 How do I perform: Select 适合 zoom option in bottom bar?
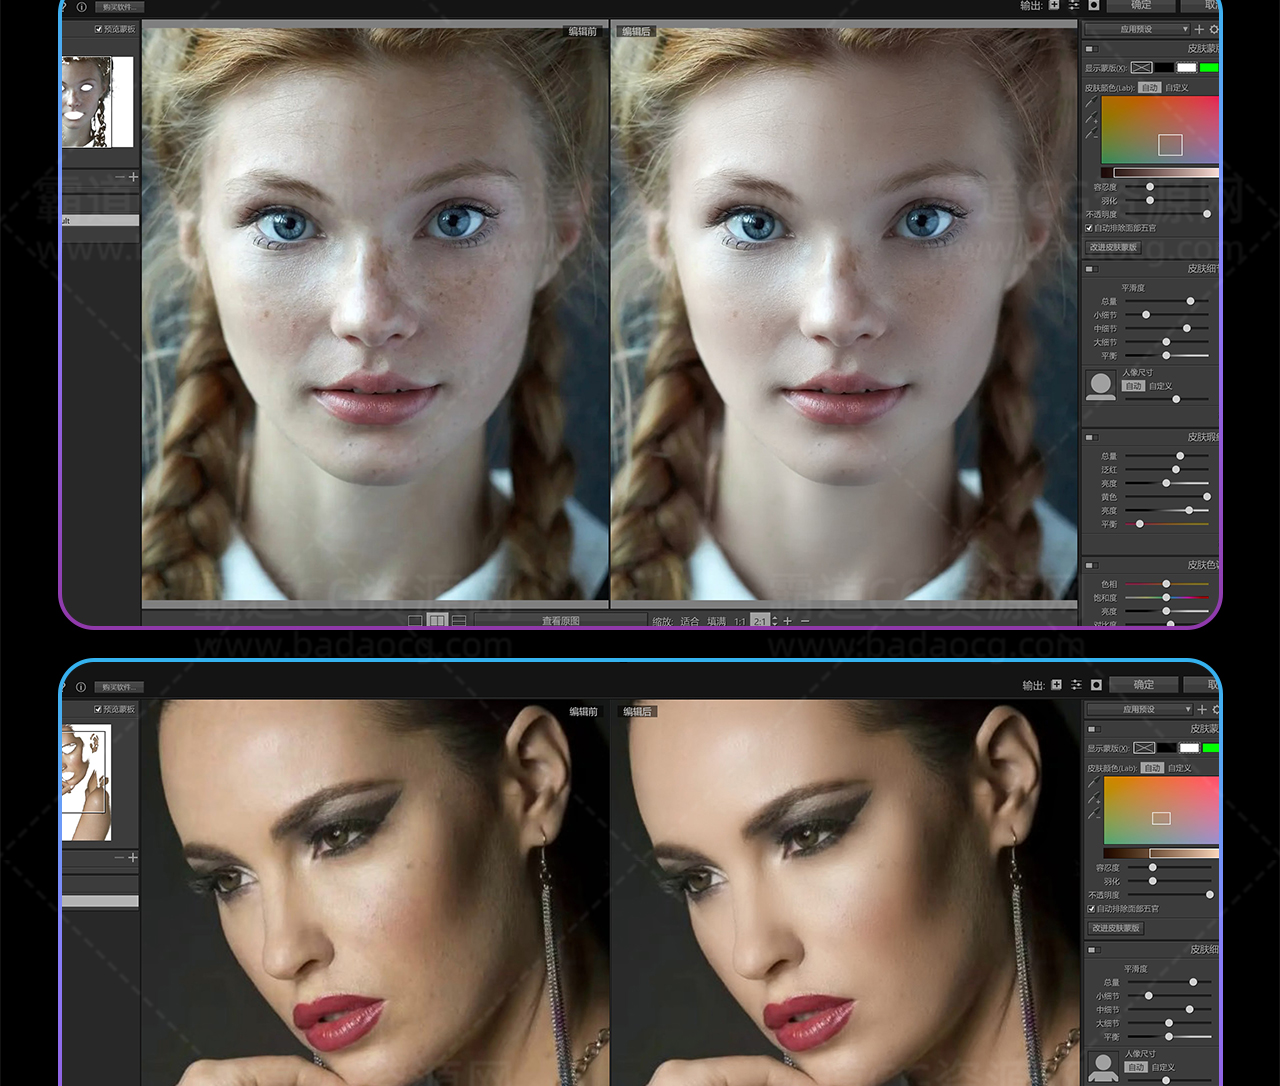(x=690, y=621)
